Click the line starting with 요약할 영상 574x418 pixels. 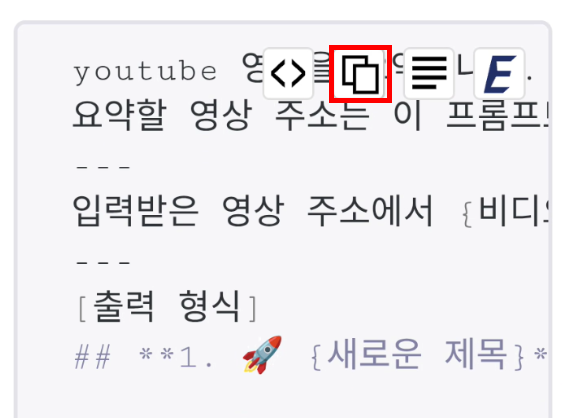click(310, 116)
